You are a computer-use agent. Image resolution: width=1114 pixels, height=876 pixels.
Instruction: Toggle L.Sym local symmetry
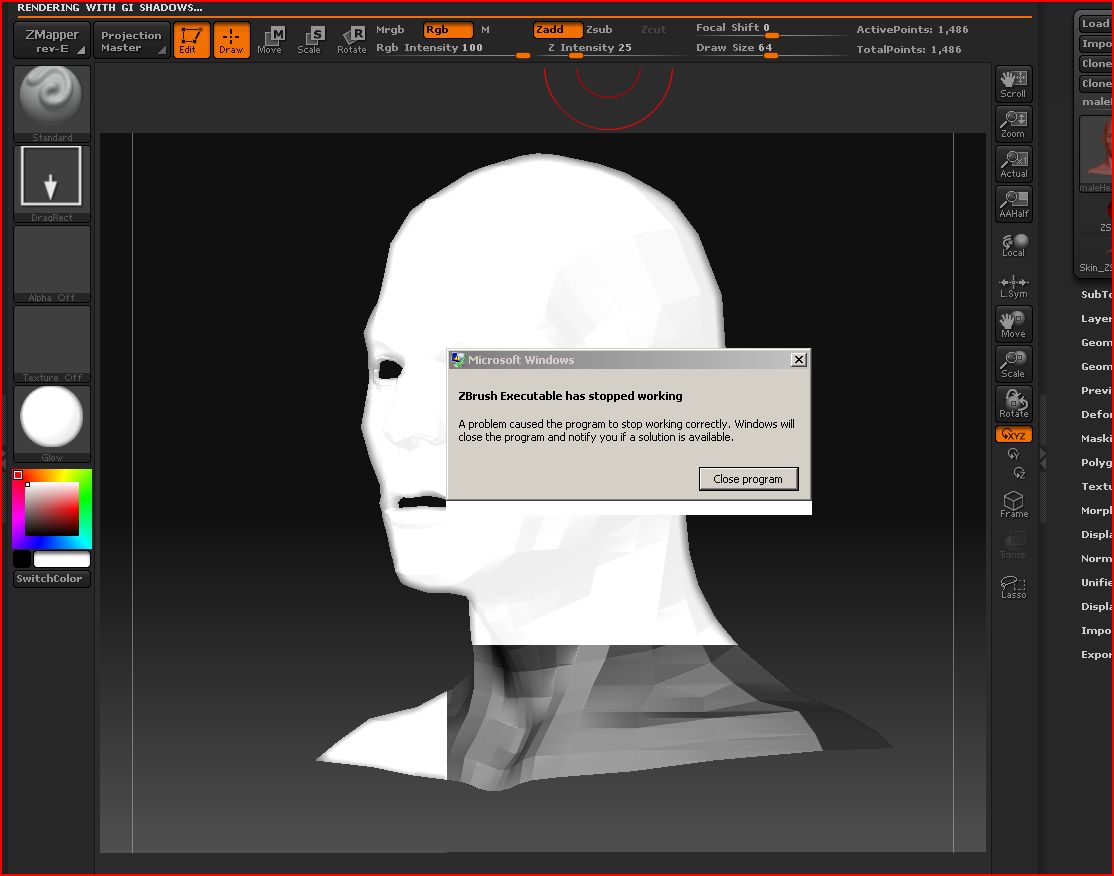click(1014, 286)
